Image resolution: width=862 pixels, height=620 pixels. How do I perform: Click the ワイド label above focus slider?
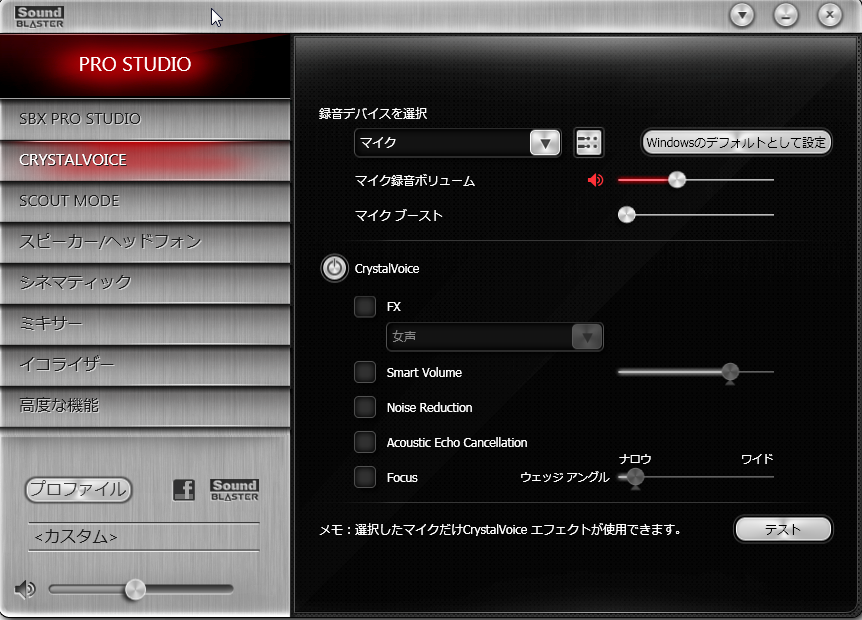(x=757, y=459)
